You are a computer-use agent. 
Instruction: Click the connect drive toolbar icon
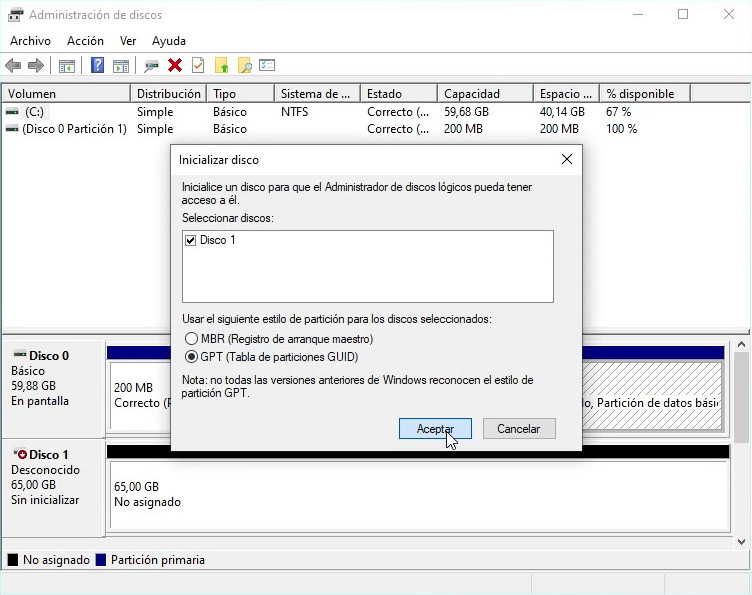tap(151, 66)
